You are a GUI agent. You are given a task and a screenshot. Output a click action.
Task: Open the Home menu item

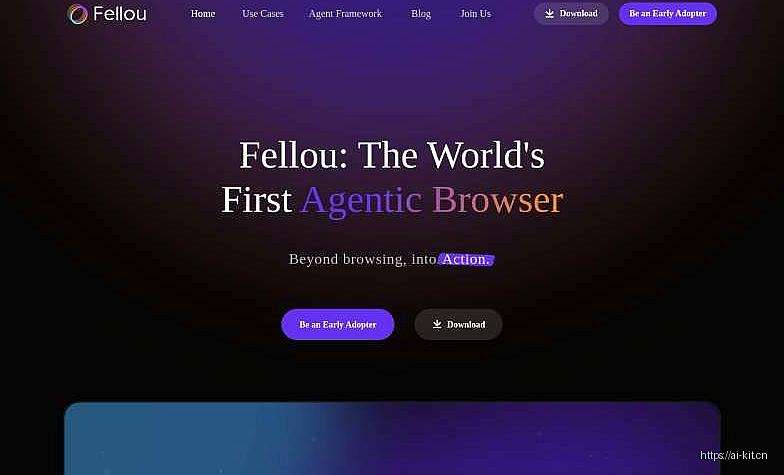click(x=203, y=14)
